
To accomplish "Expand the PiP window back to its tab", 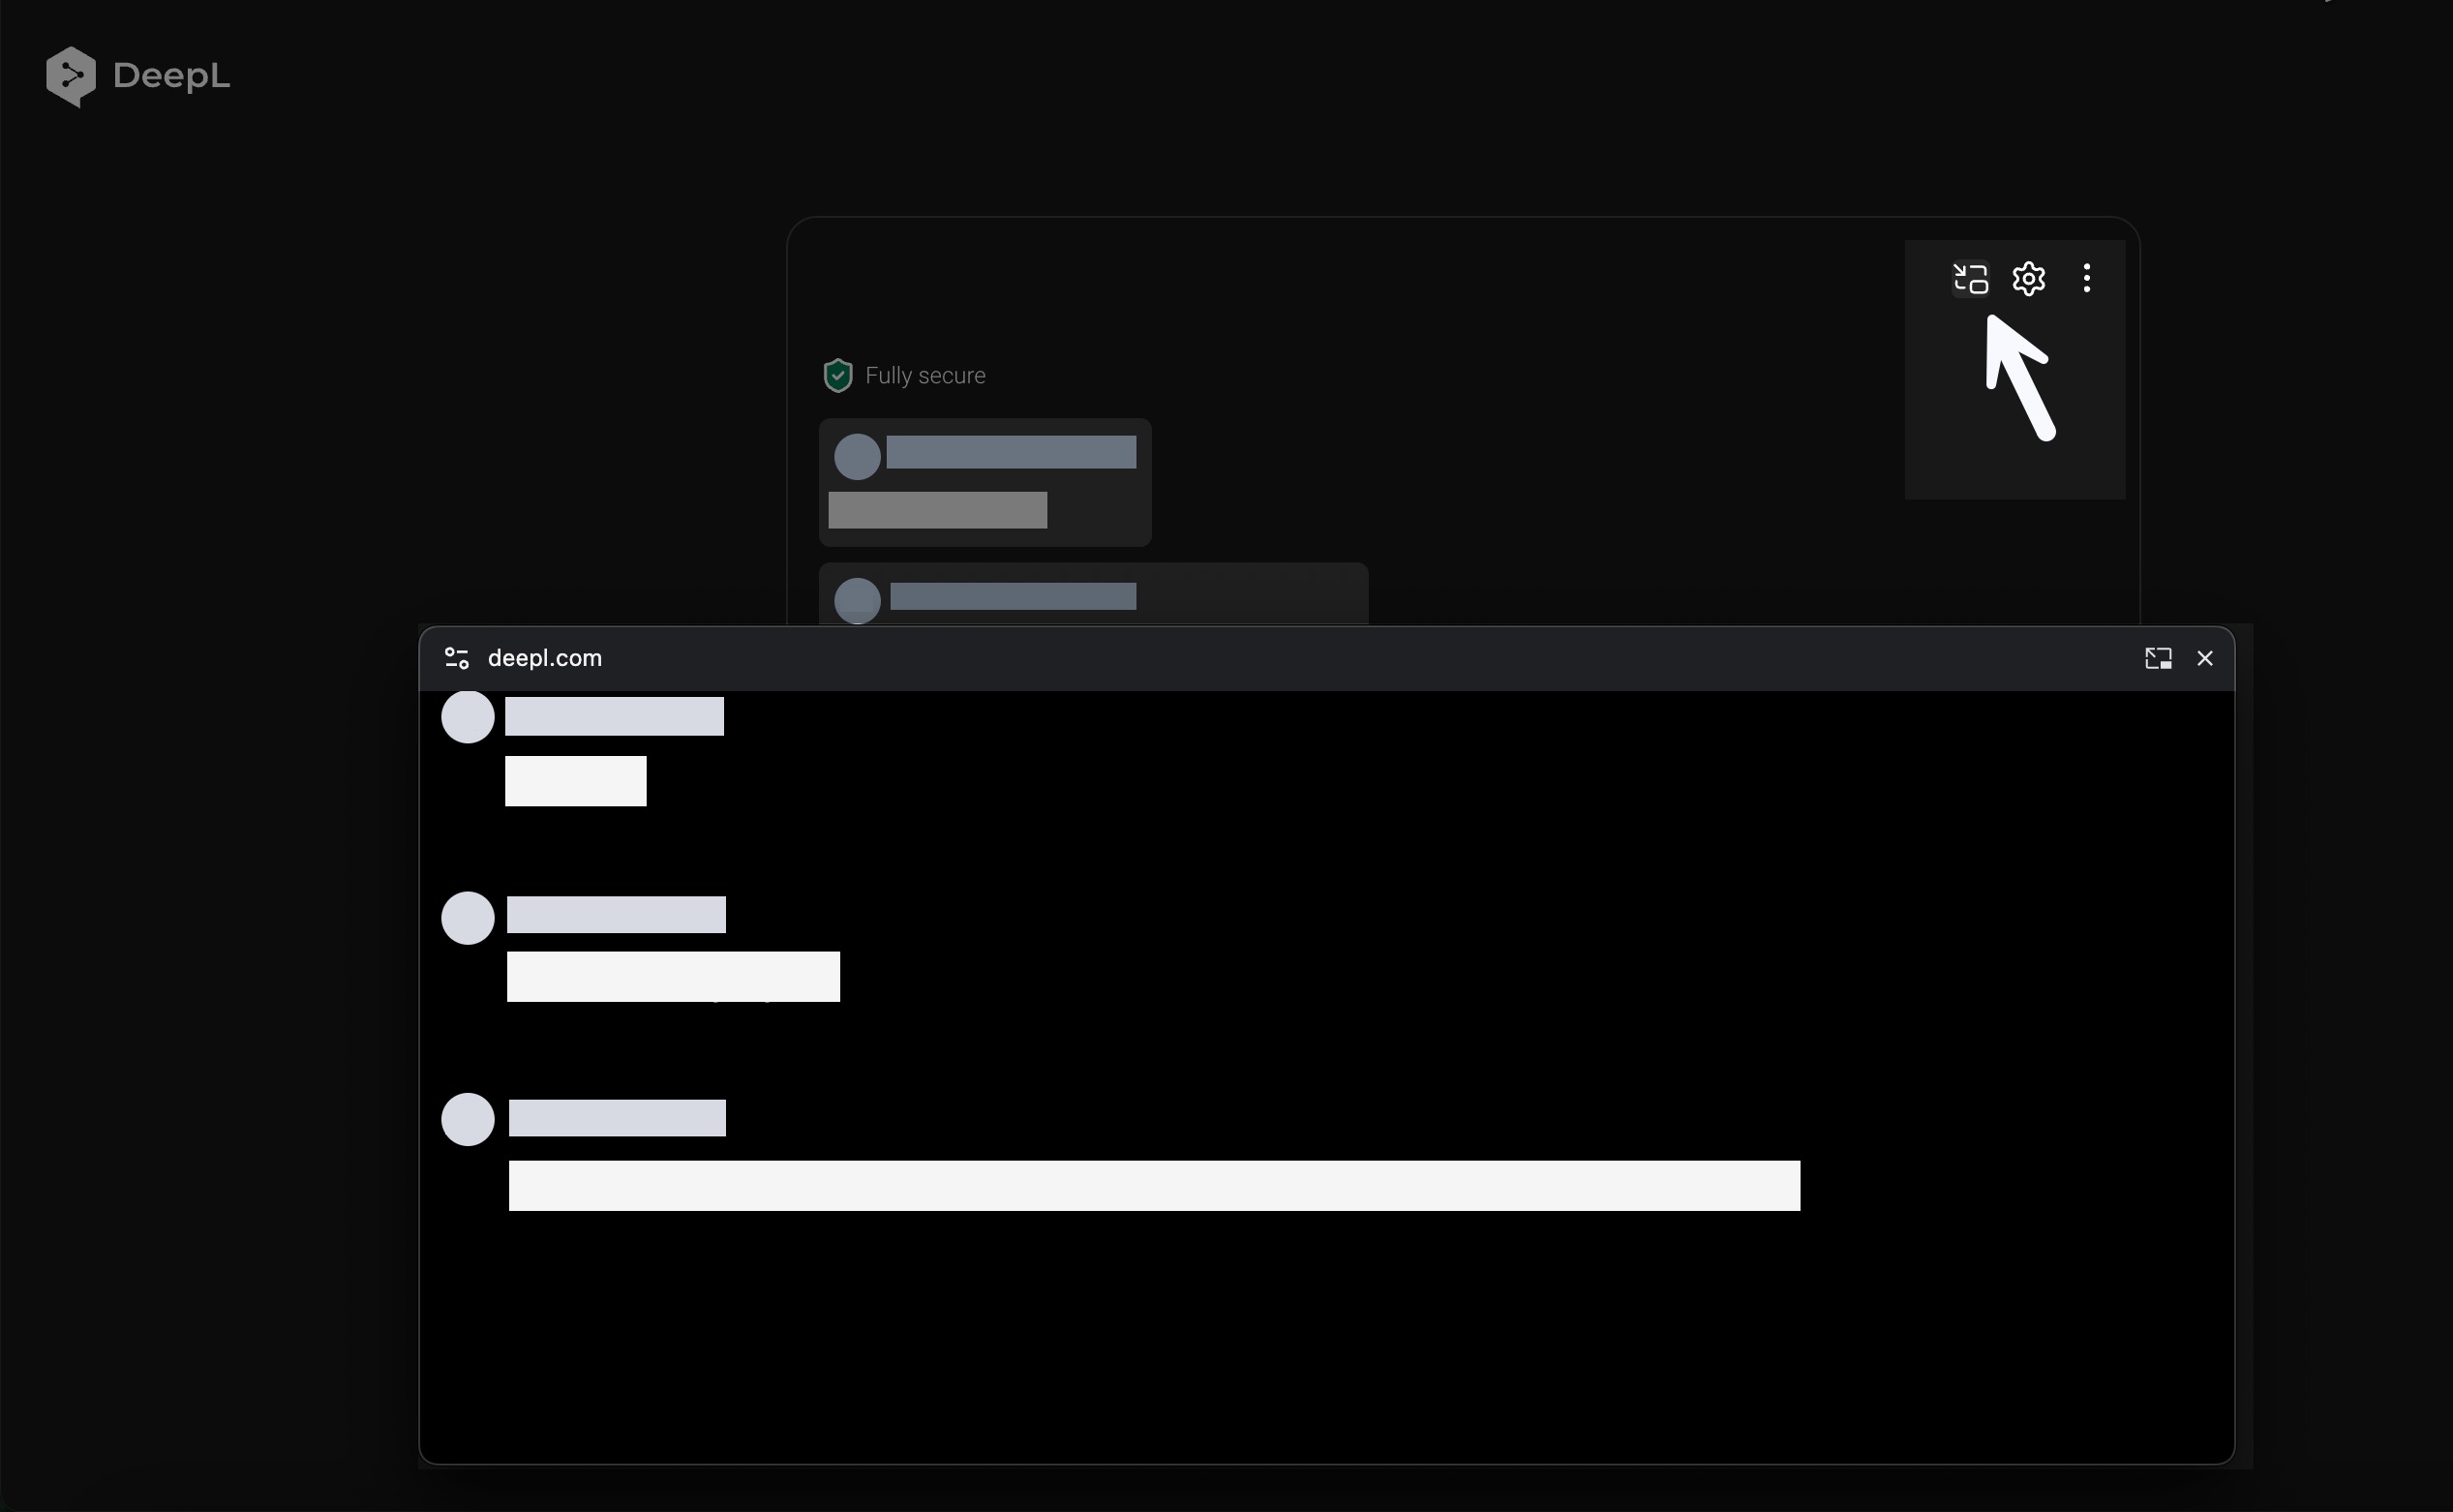I will click(2157, 657).
